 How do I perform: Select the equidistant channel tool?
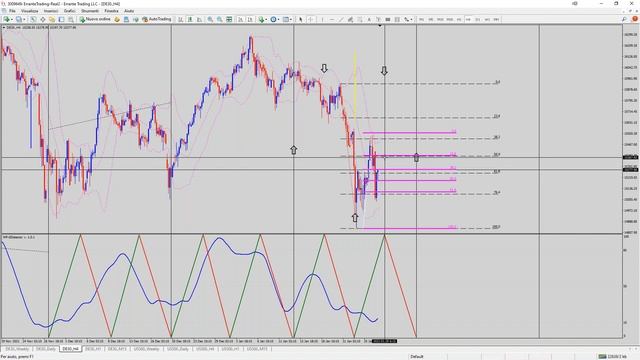(350, 19)
